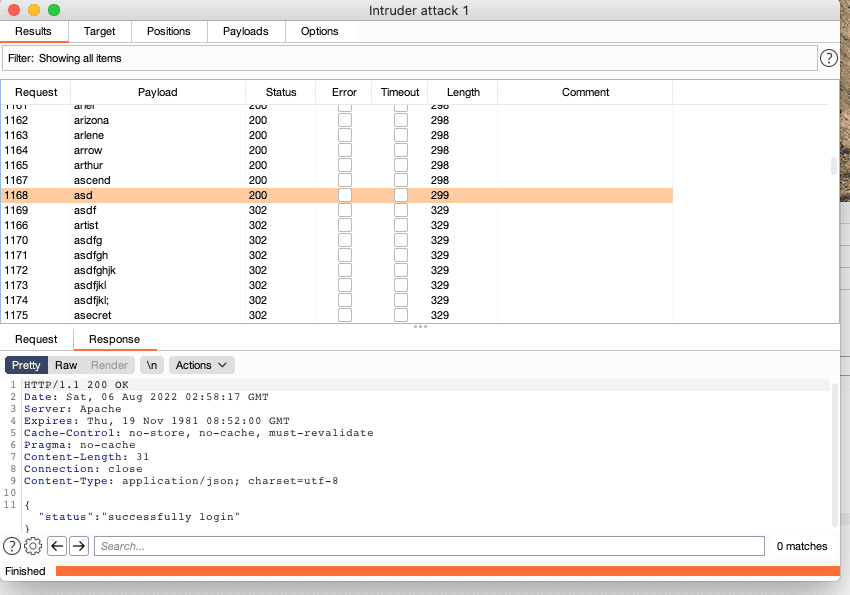Switch to the Request tab

[x=36, y=339]
